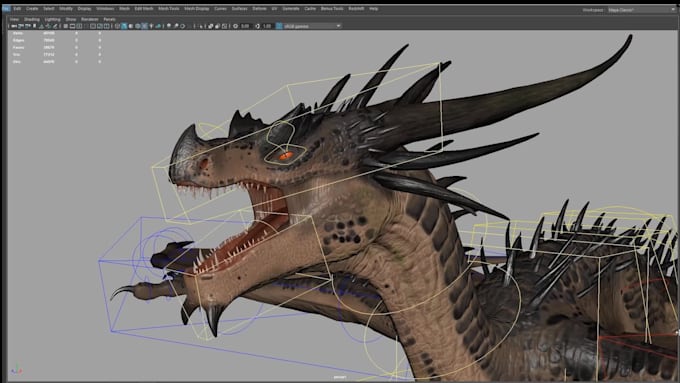Click the Grease Pencil icon
680x383 pixels.
tap(55, 26)
